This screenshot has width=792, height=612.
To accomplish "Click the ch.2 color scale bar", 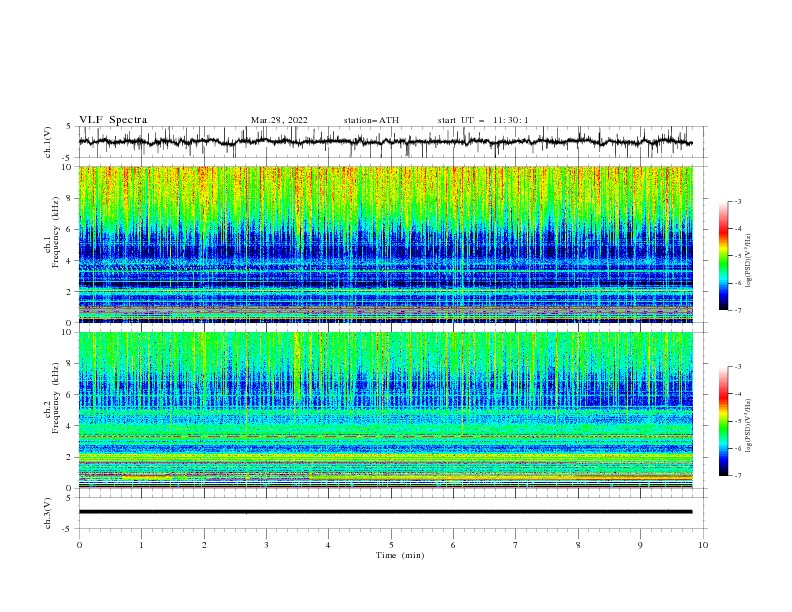I will tap(723, 421).
